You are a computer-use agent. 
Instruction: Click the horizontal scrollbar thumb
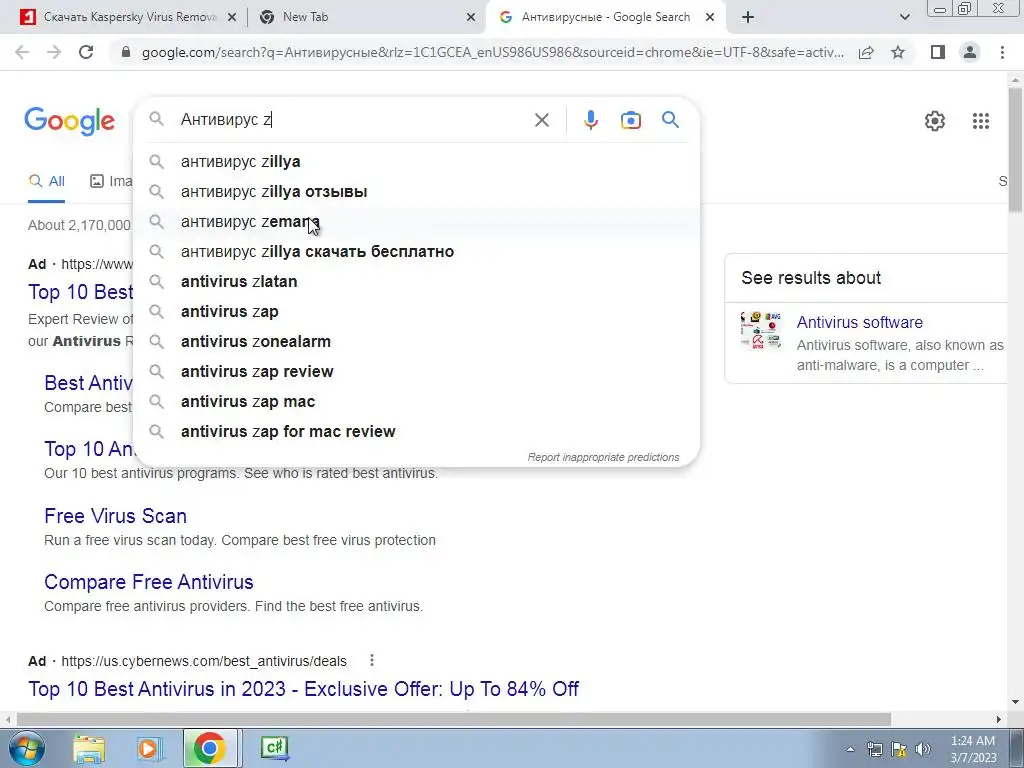454,719
